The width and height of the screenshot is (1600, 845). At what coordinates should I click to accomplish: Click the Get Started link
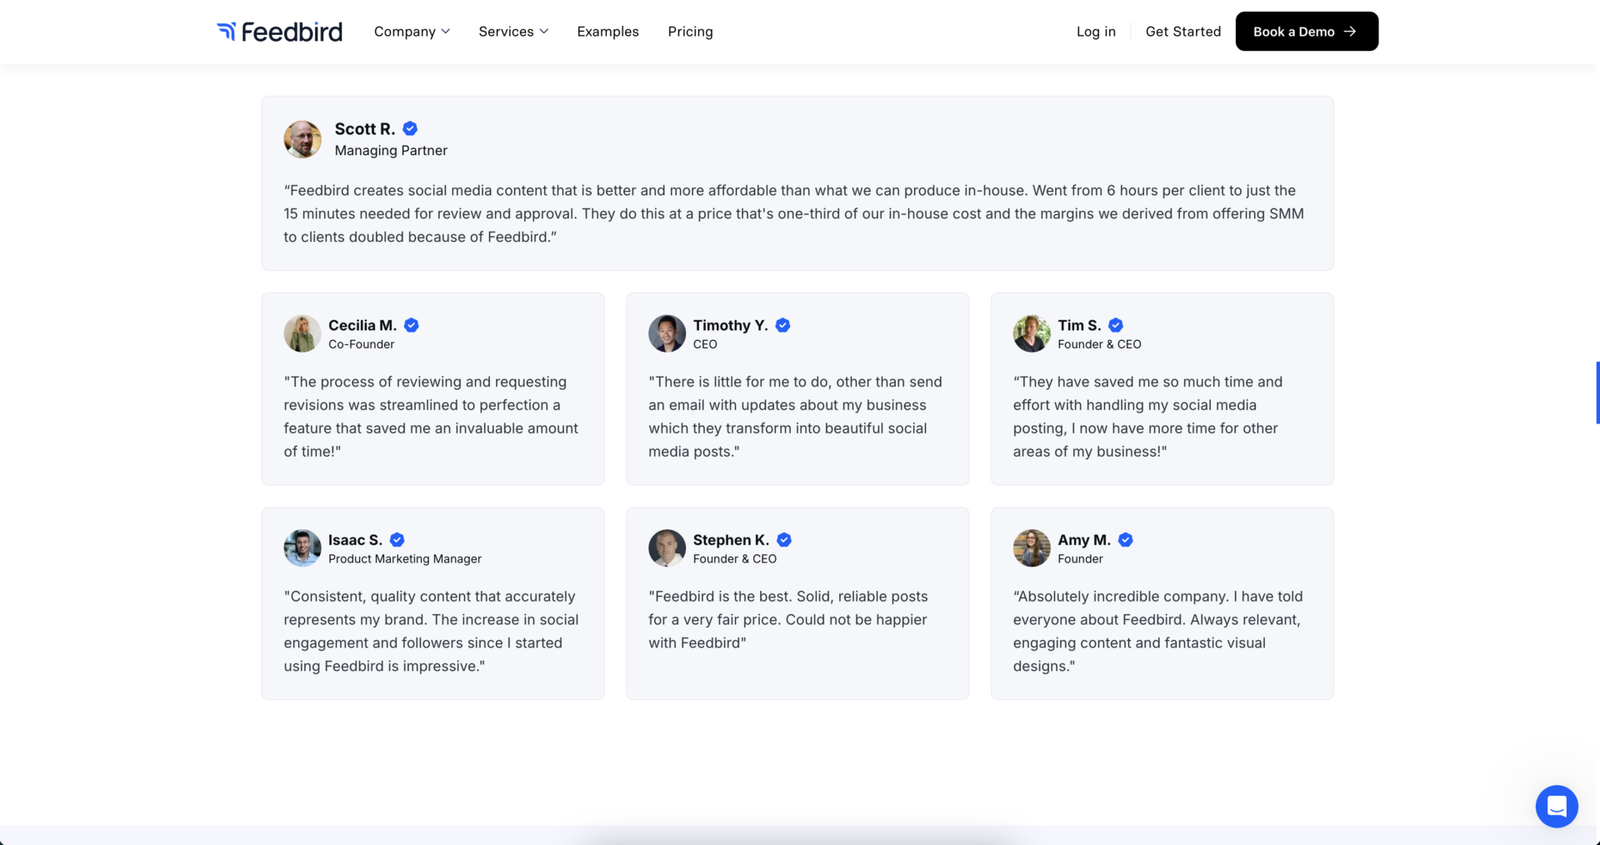pos(1183,32)
